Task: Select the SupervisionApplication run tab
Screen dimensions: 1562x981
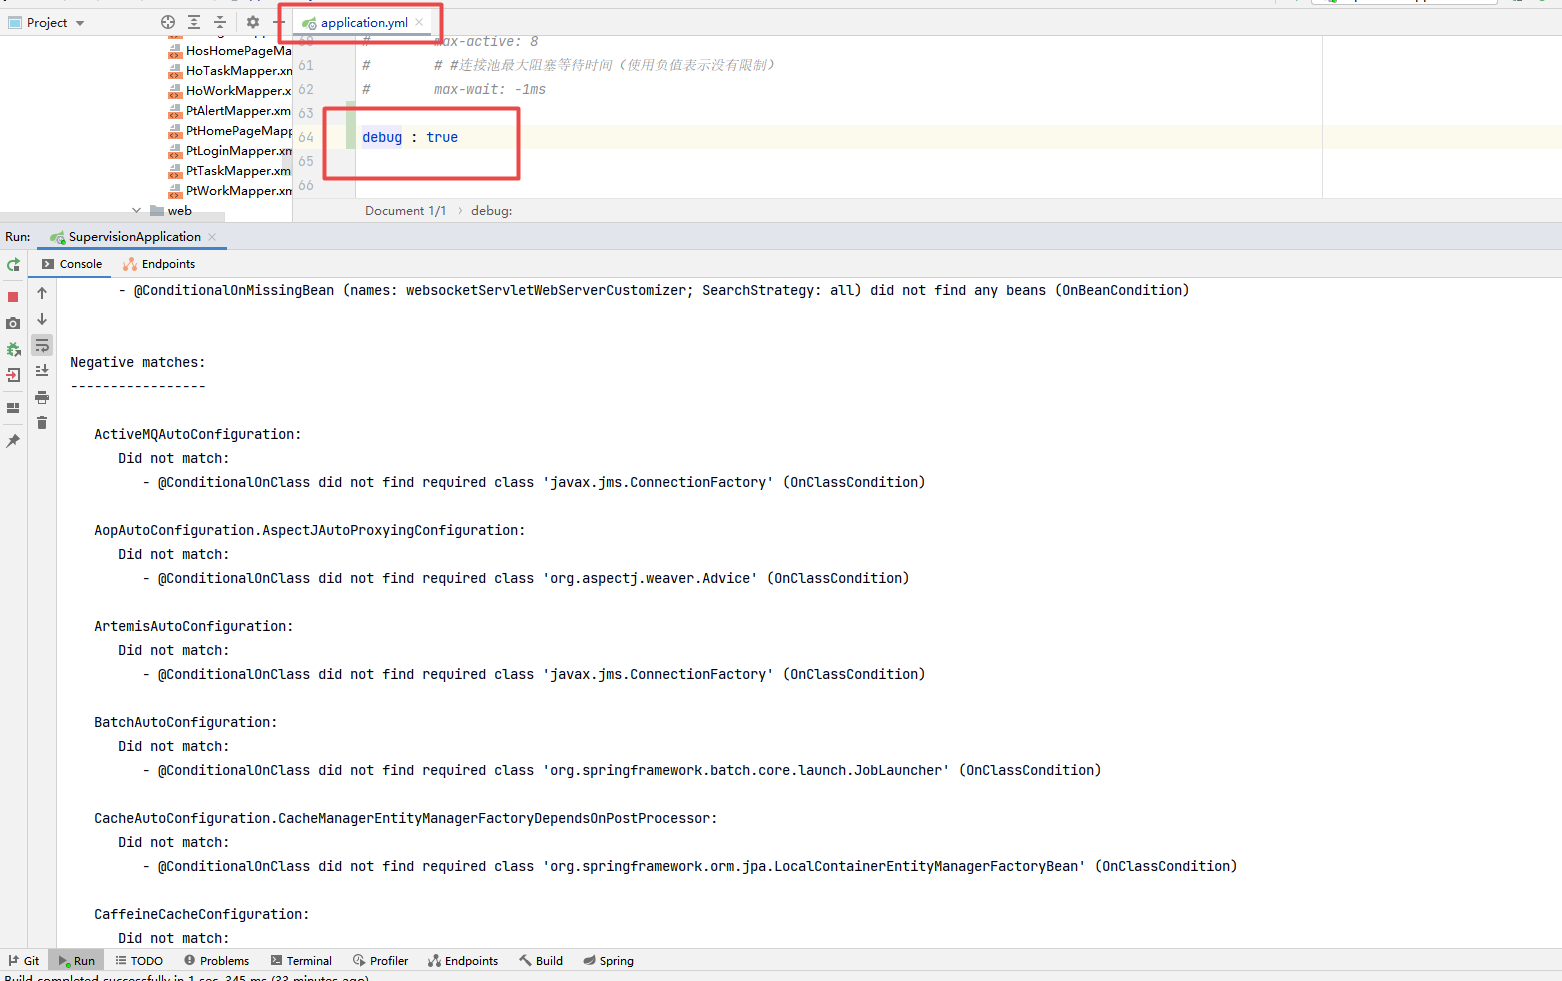Action: [x=134, y=237]
